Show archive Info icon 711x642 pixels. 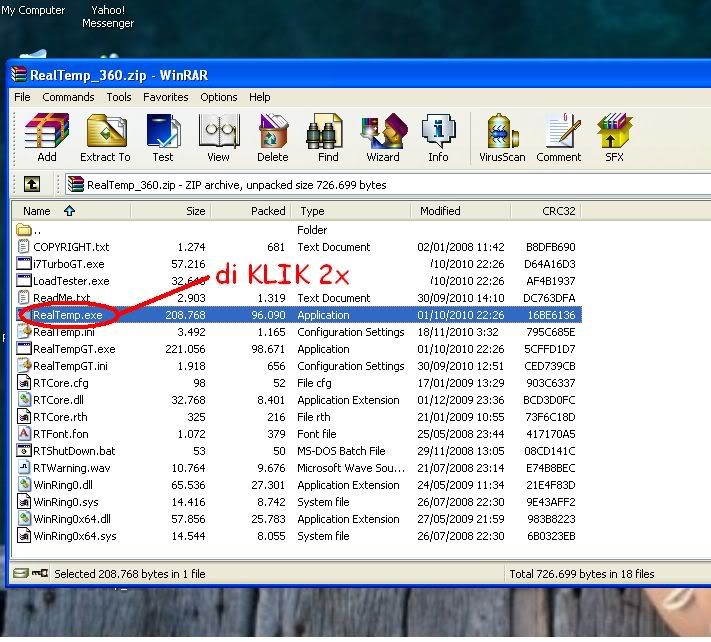pos(438,131)
